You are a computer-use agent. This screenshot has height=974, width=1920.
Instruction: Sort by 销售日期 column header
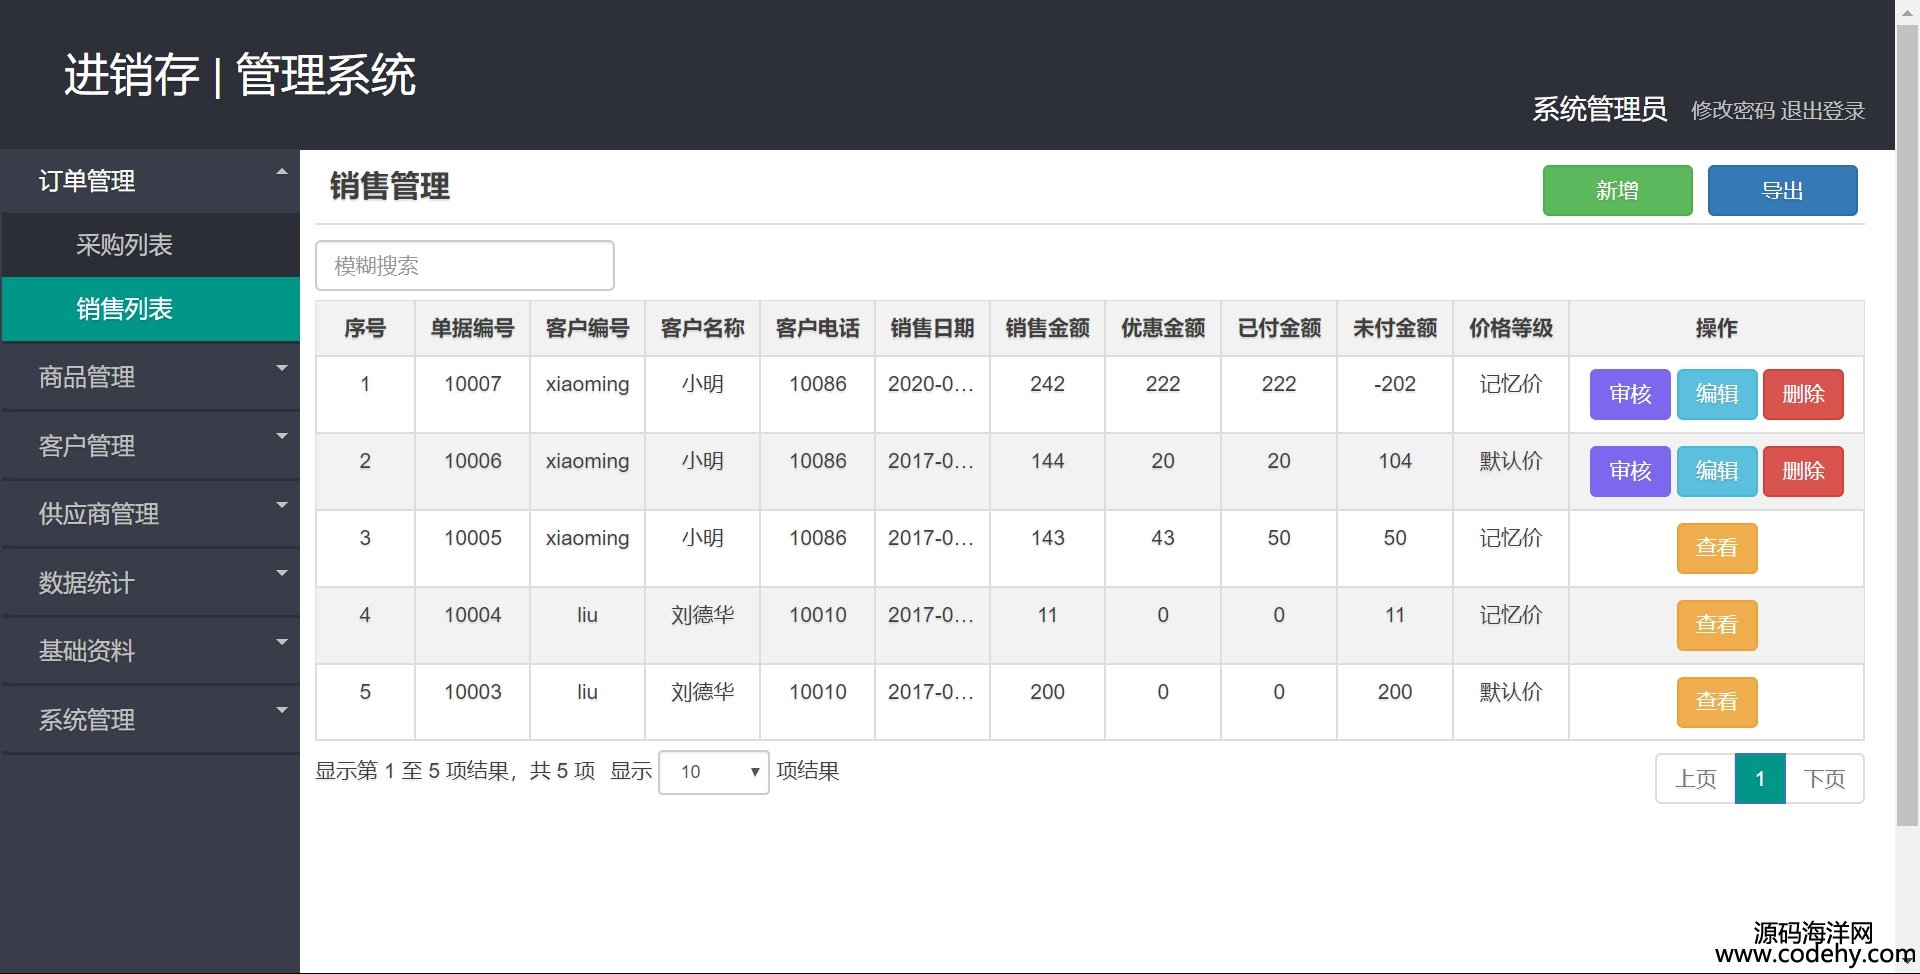click(x=933, y=328)
